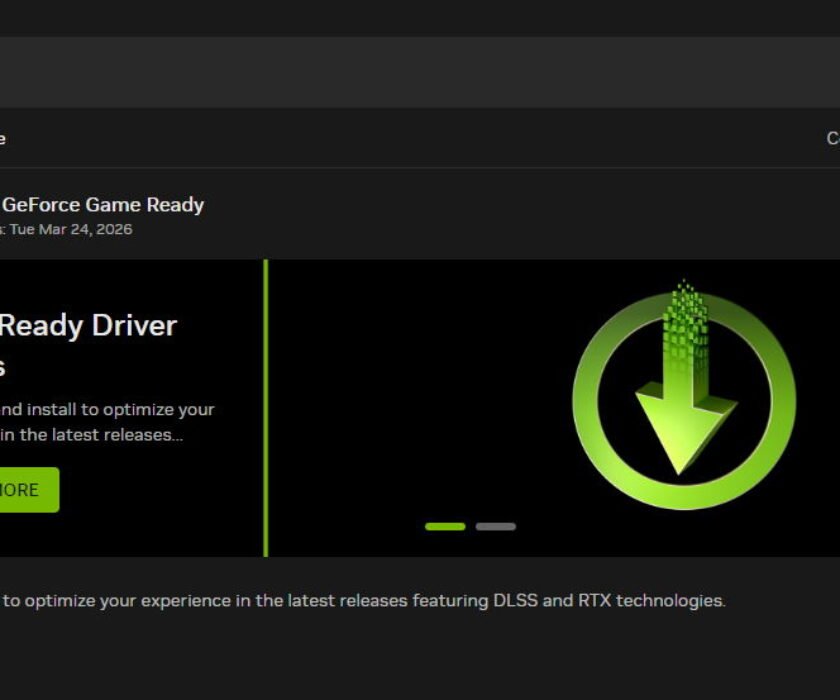
Task: Select the gray second carousel dot
Action: (496, 524)
